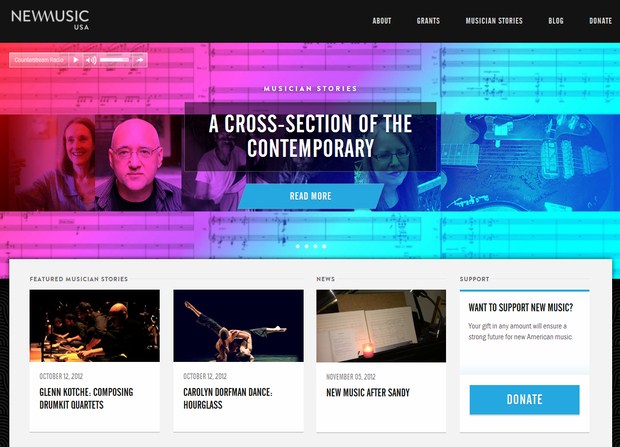Screen dimensions: 620x447
Task: Mute the radio speaker icon
Action: click(x=91, y=60)
